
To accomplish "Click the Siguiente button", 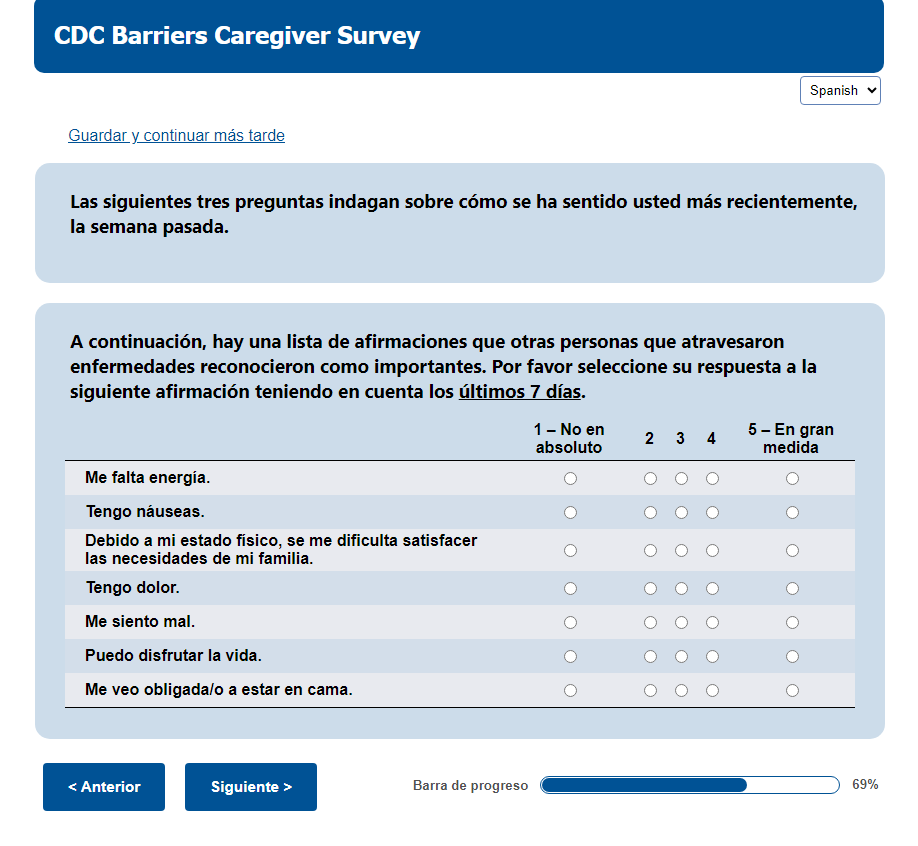I will (x=251, y=787).
